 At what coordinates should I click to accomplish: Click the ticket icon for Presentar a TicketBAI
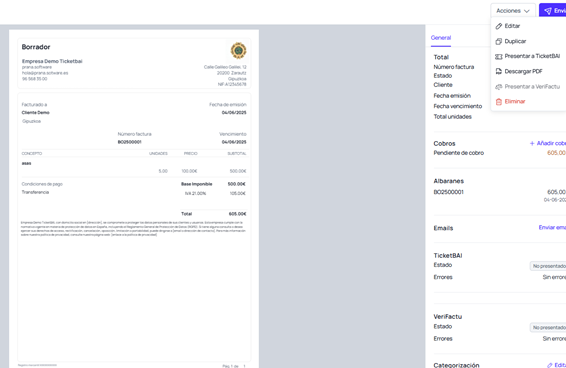coord(498,56)
